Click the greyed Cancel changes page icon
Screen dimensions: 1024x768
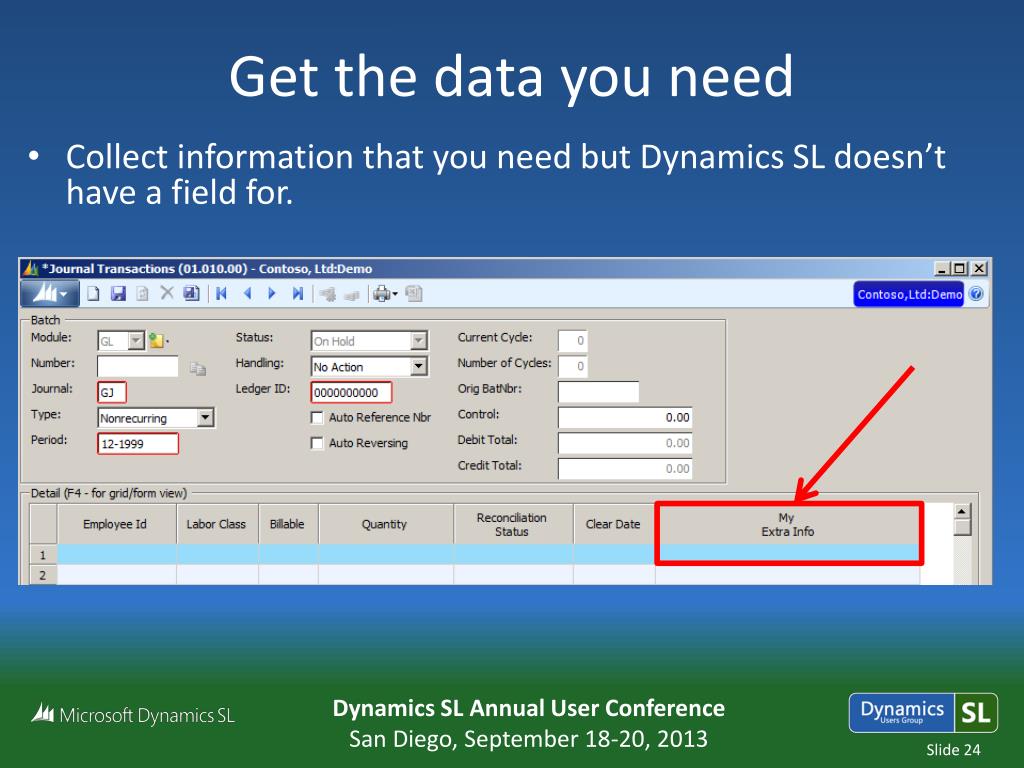[142, 294]
